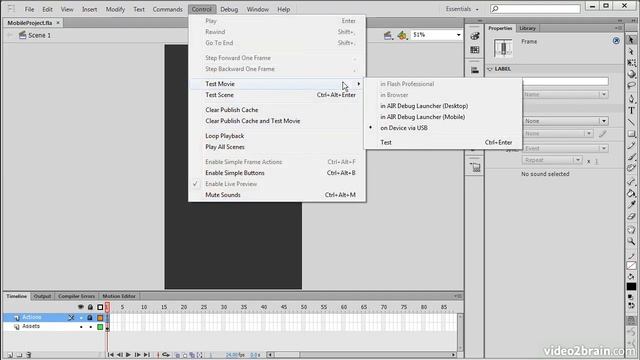Select the Selection arrow tool
Viewport: 640px width, 360px height.
point(631,40)
